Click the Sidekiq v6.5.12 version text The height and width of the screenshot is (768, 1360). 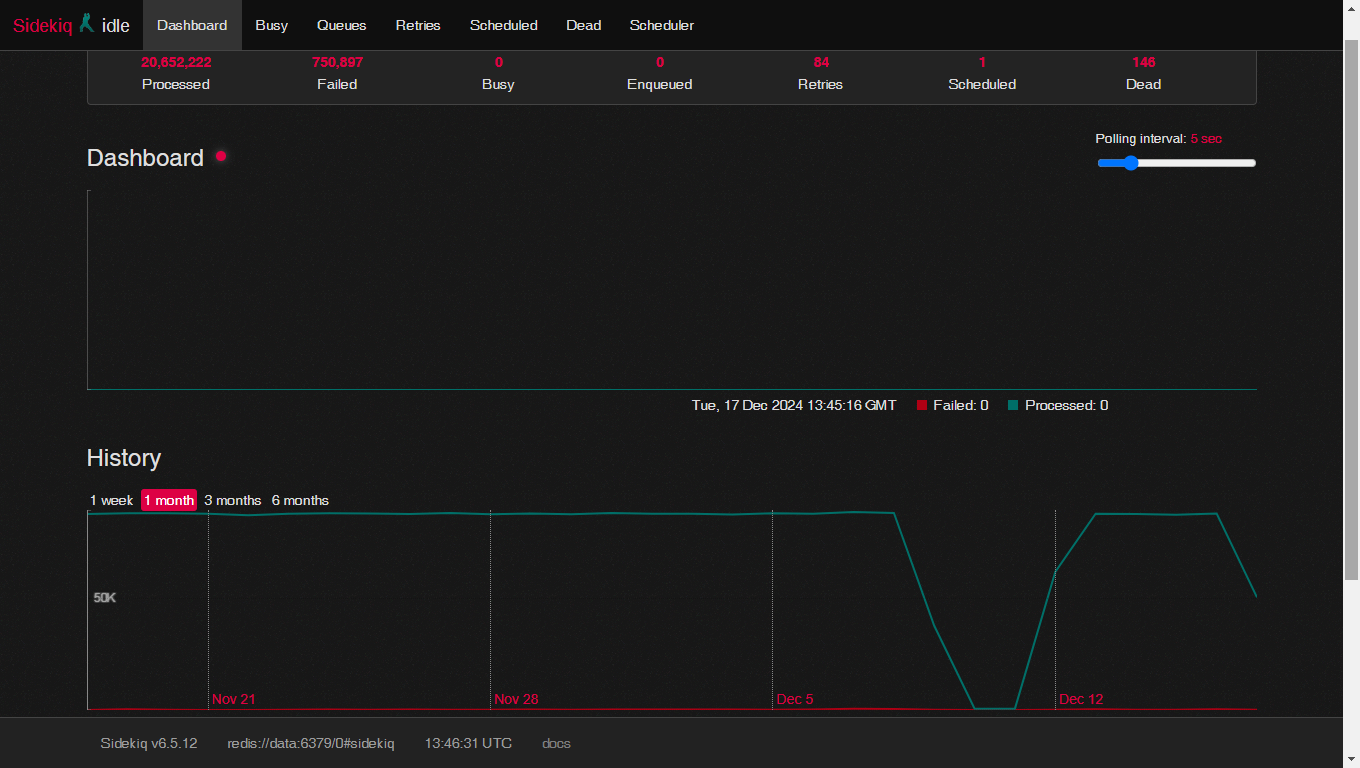149,743
